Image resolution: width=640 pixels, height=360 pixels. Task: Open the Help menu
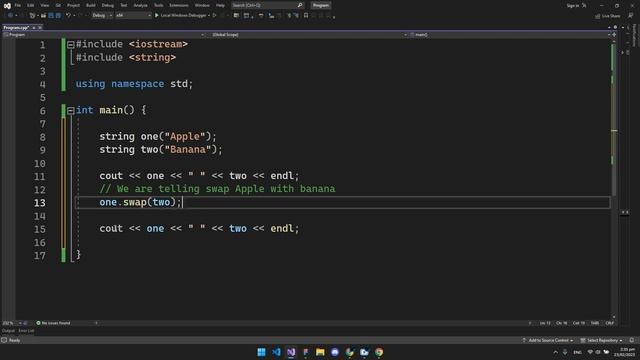pyautogui.click(x=220, y=5)
